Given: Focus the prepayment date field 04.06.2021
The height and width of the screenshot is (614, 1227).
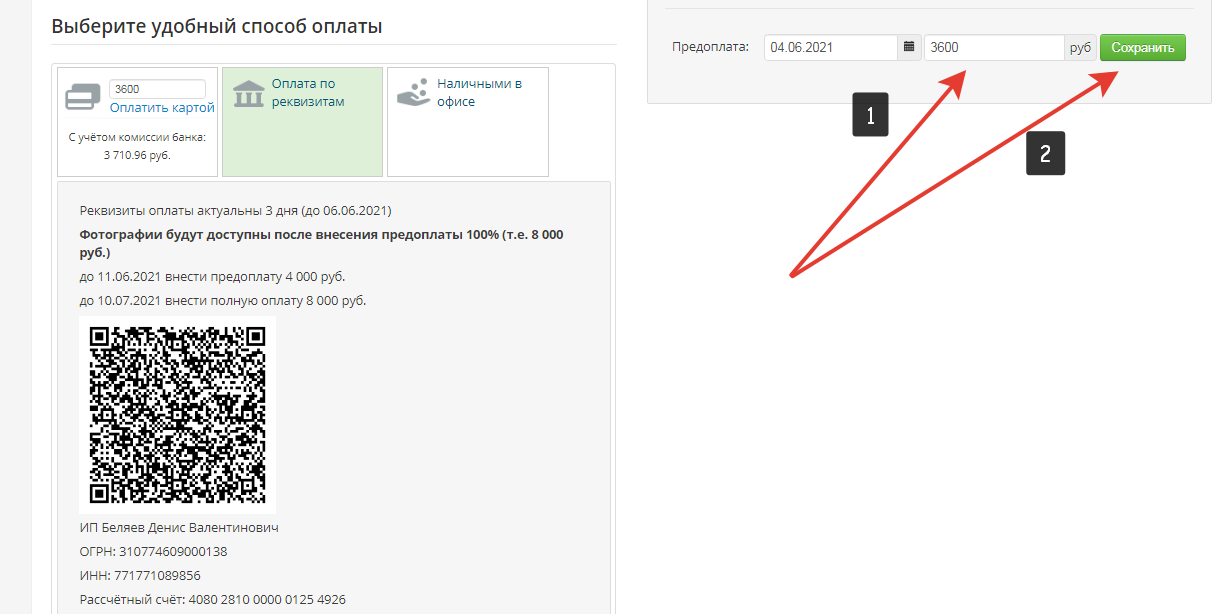Looking at the screenshot, I should 831,47.
